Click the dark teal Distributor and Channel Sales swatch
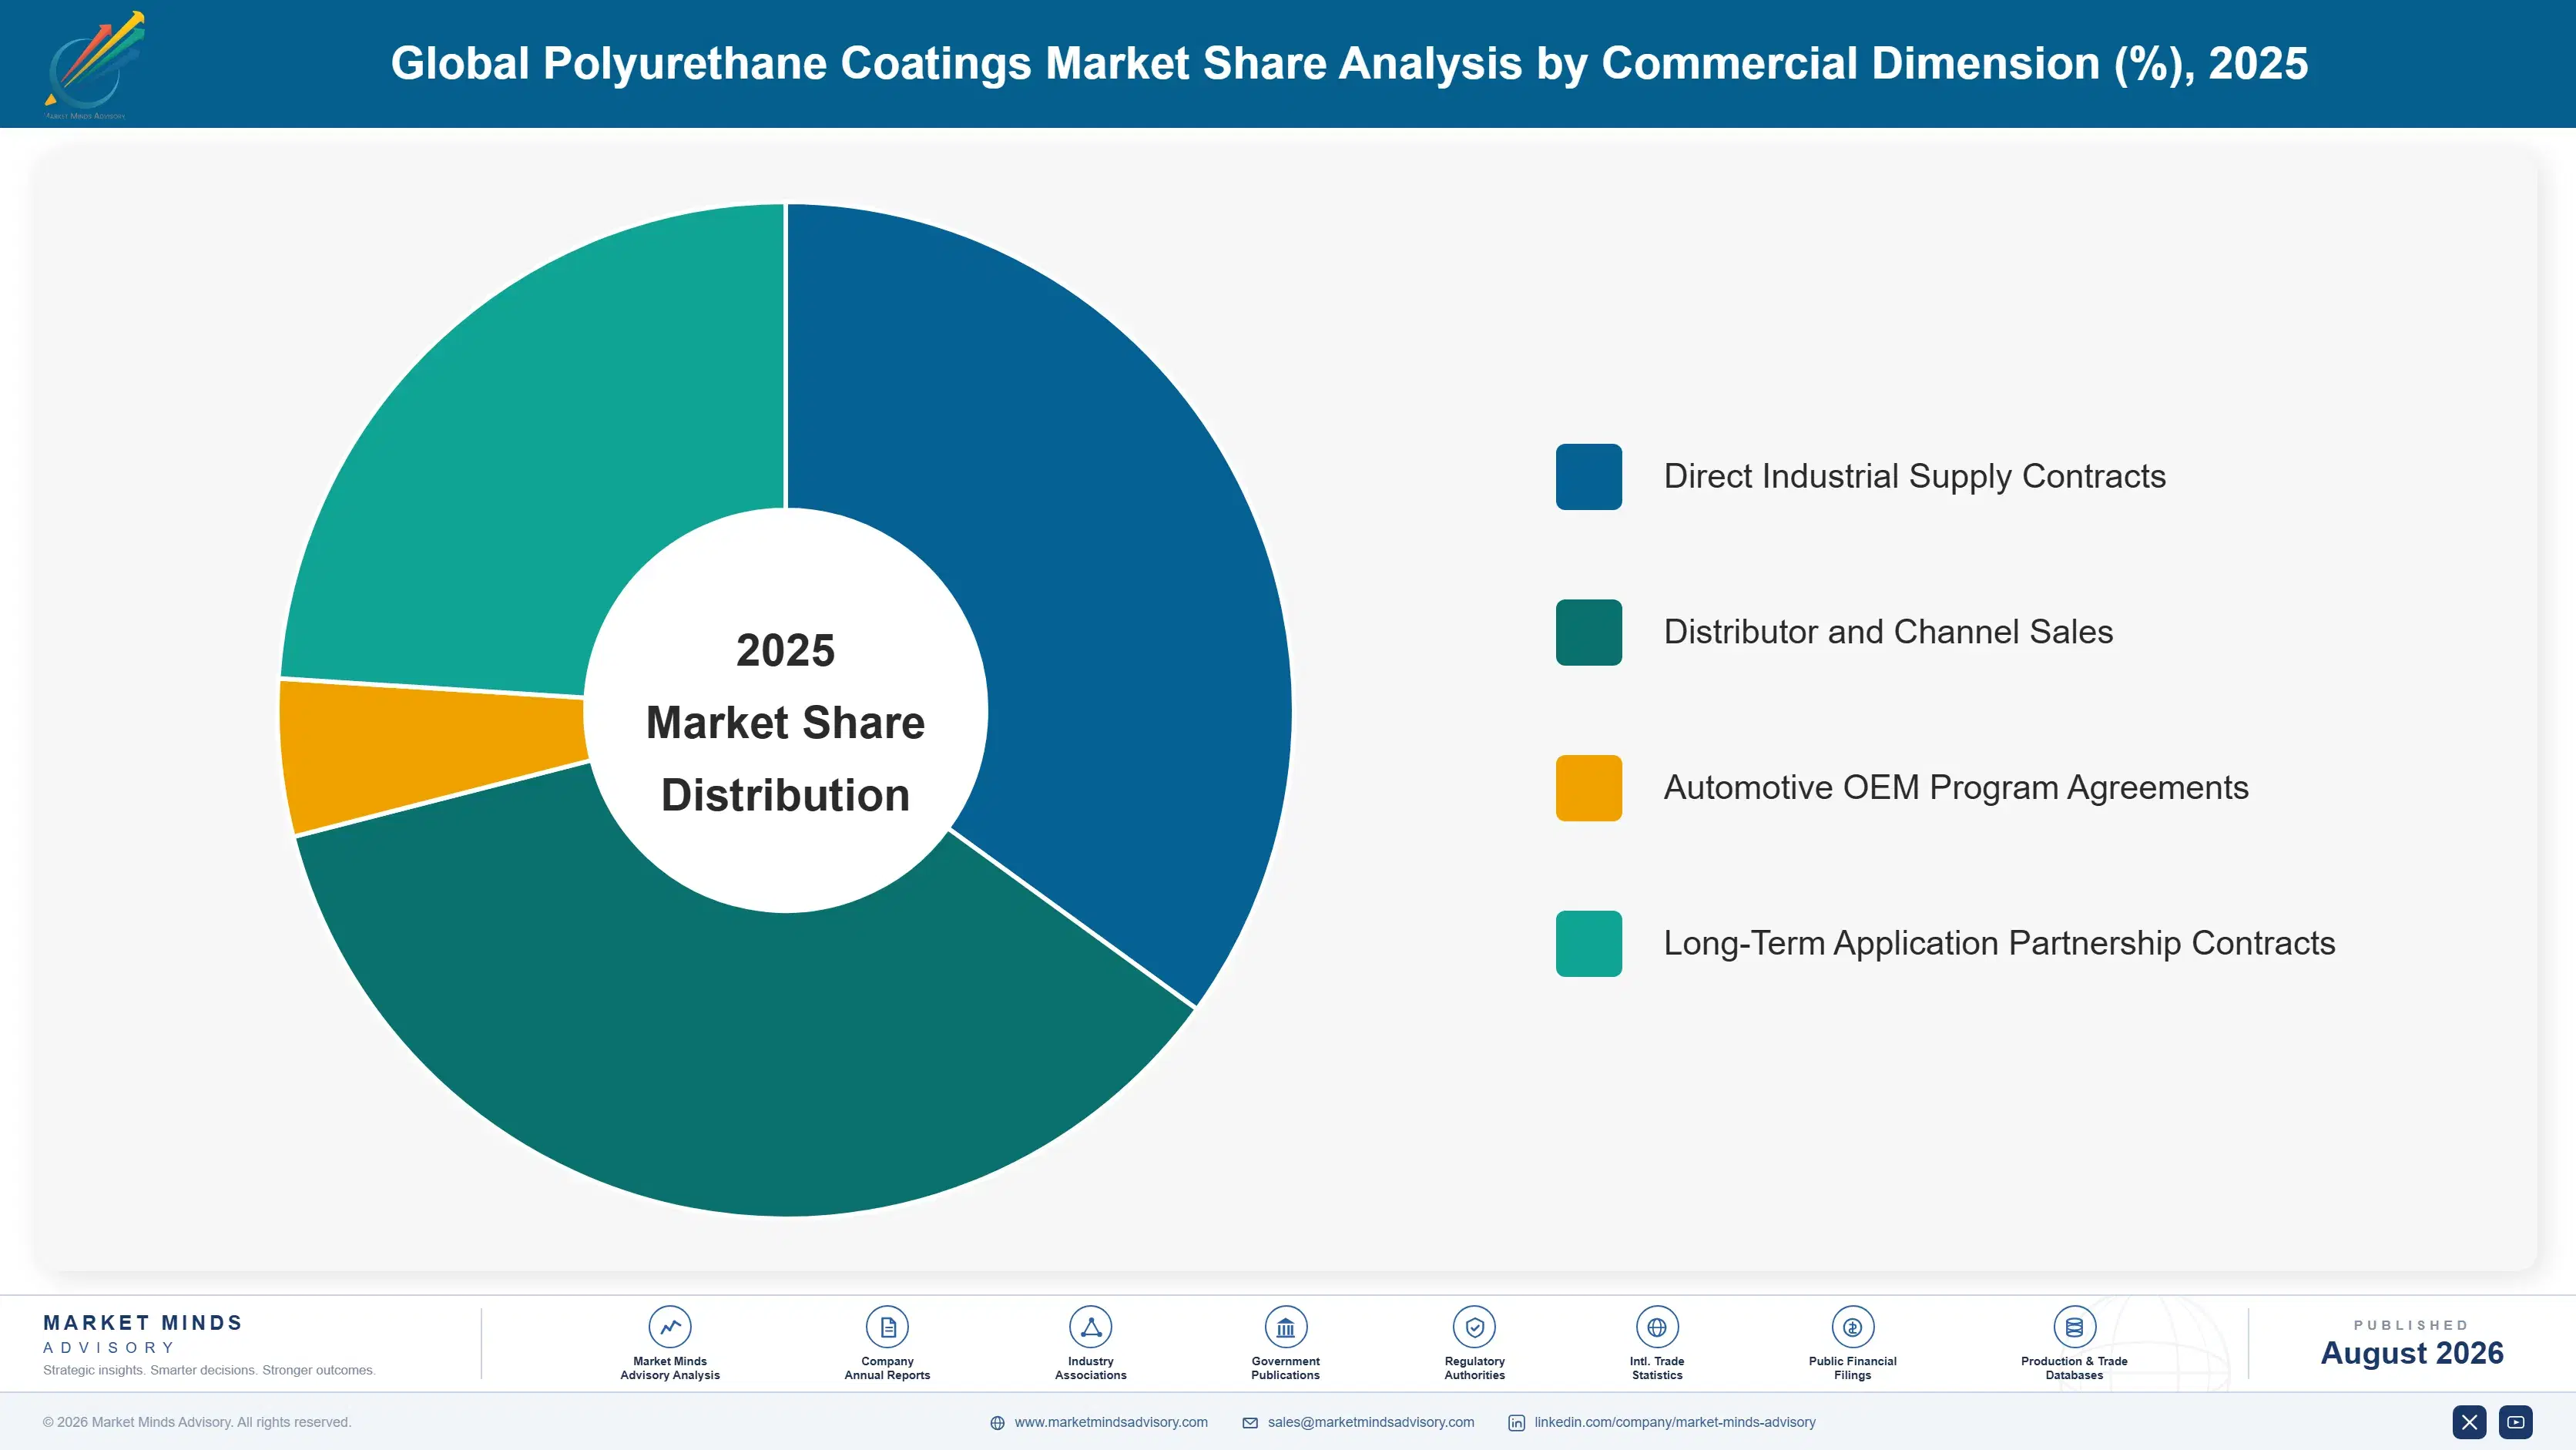This screenshot has height=1450, width=2576. click(1589, 632)
